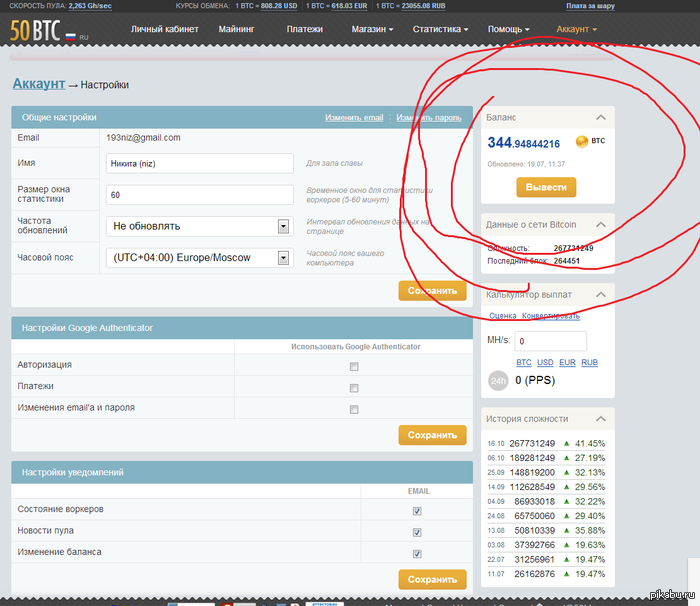700x606 pixels.
Task: Go to Личный кабинет
Action: pos(163,30)
